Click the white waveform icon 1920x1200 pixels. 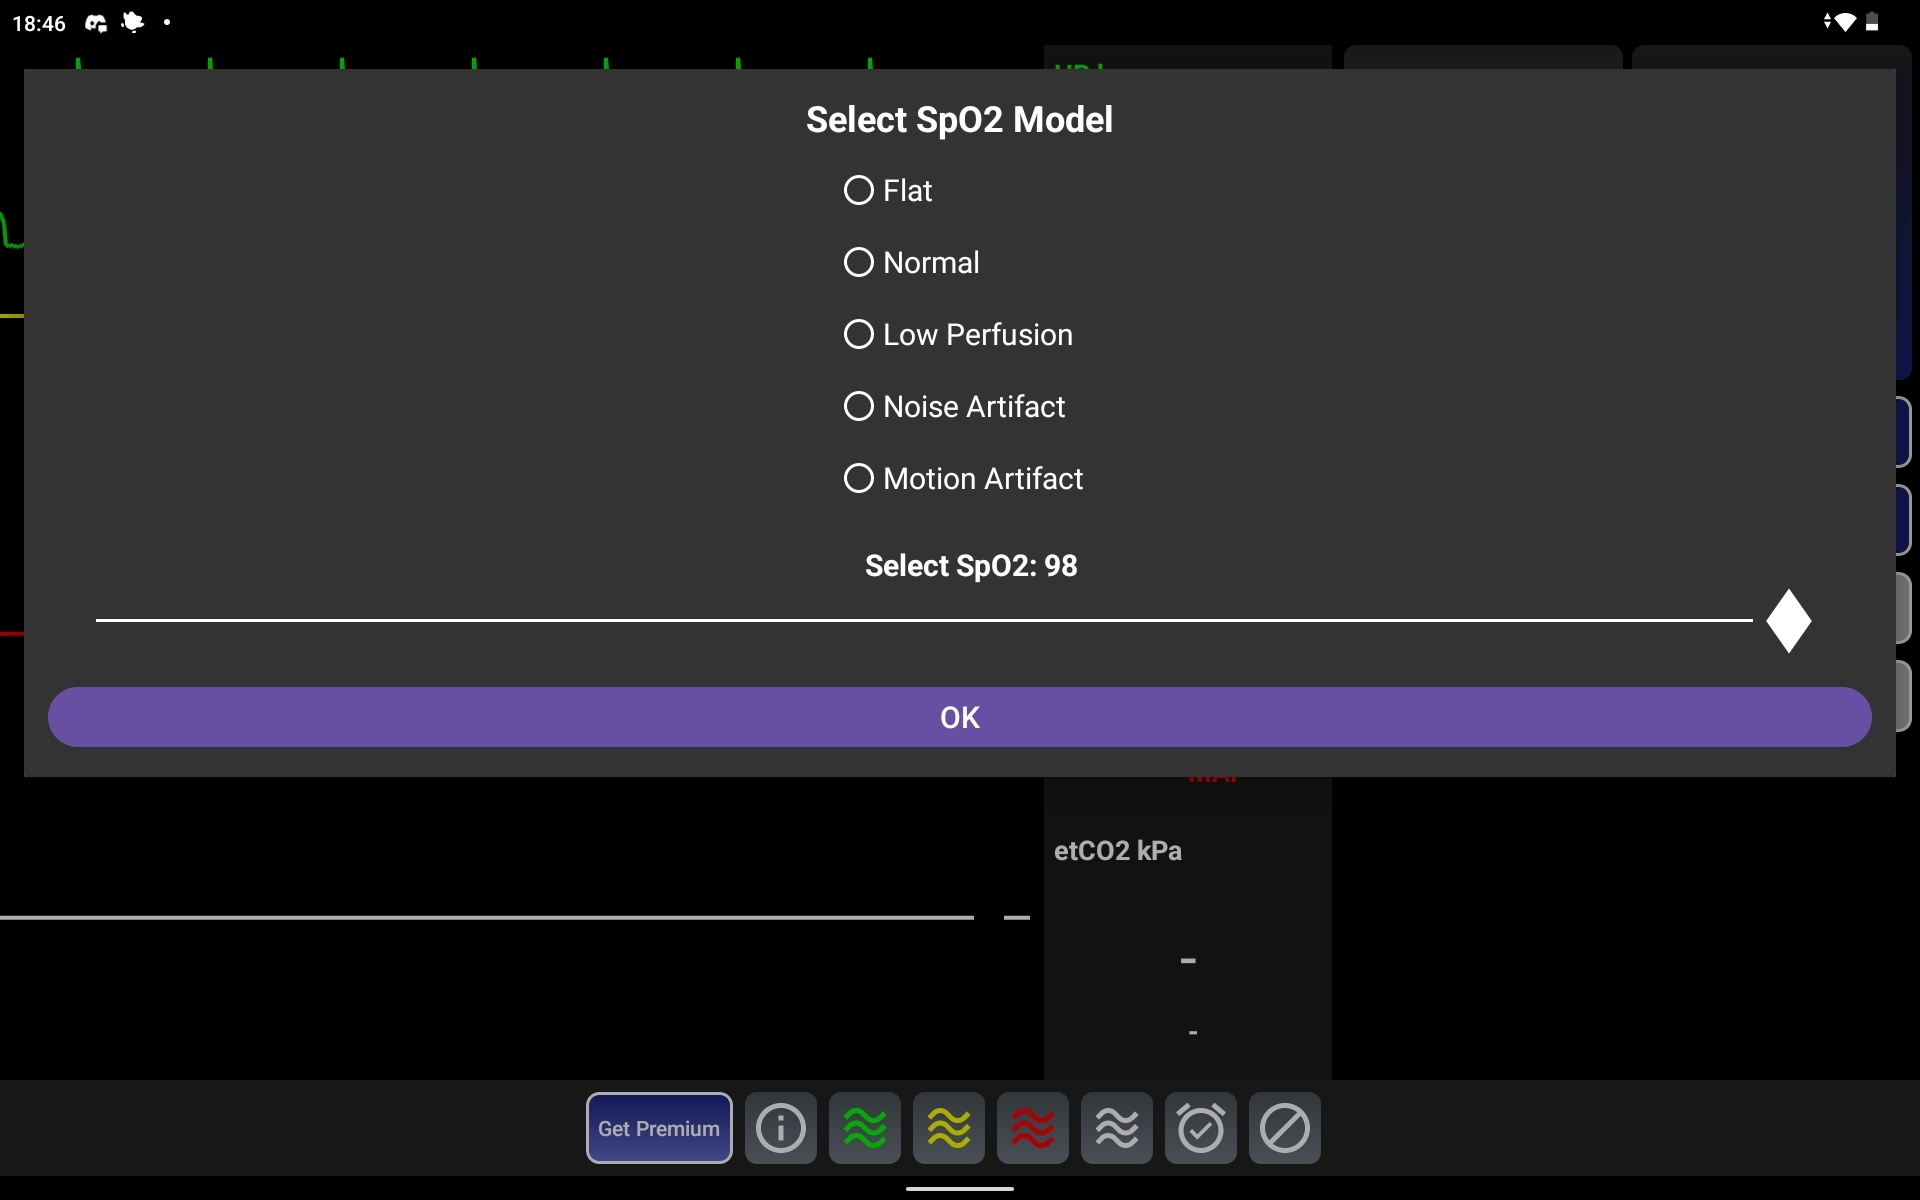tap(1116, 1128)
